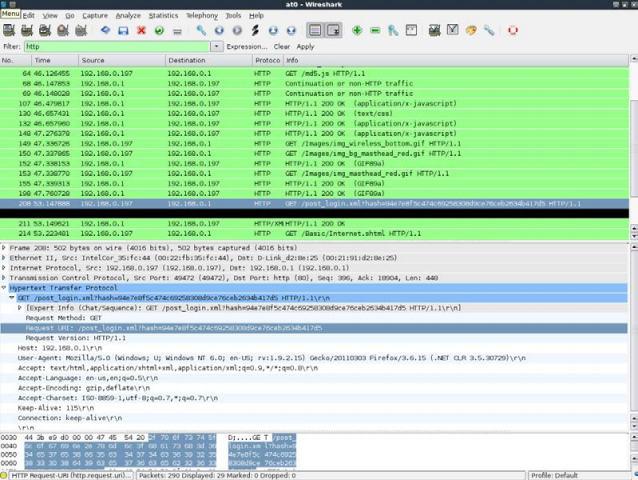Expand the Ethernet II tree node
The height and width of the screenshot is (480, 638).
(x=4, y=258)
